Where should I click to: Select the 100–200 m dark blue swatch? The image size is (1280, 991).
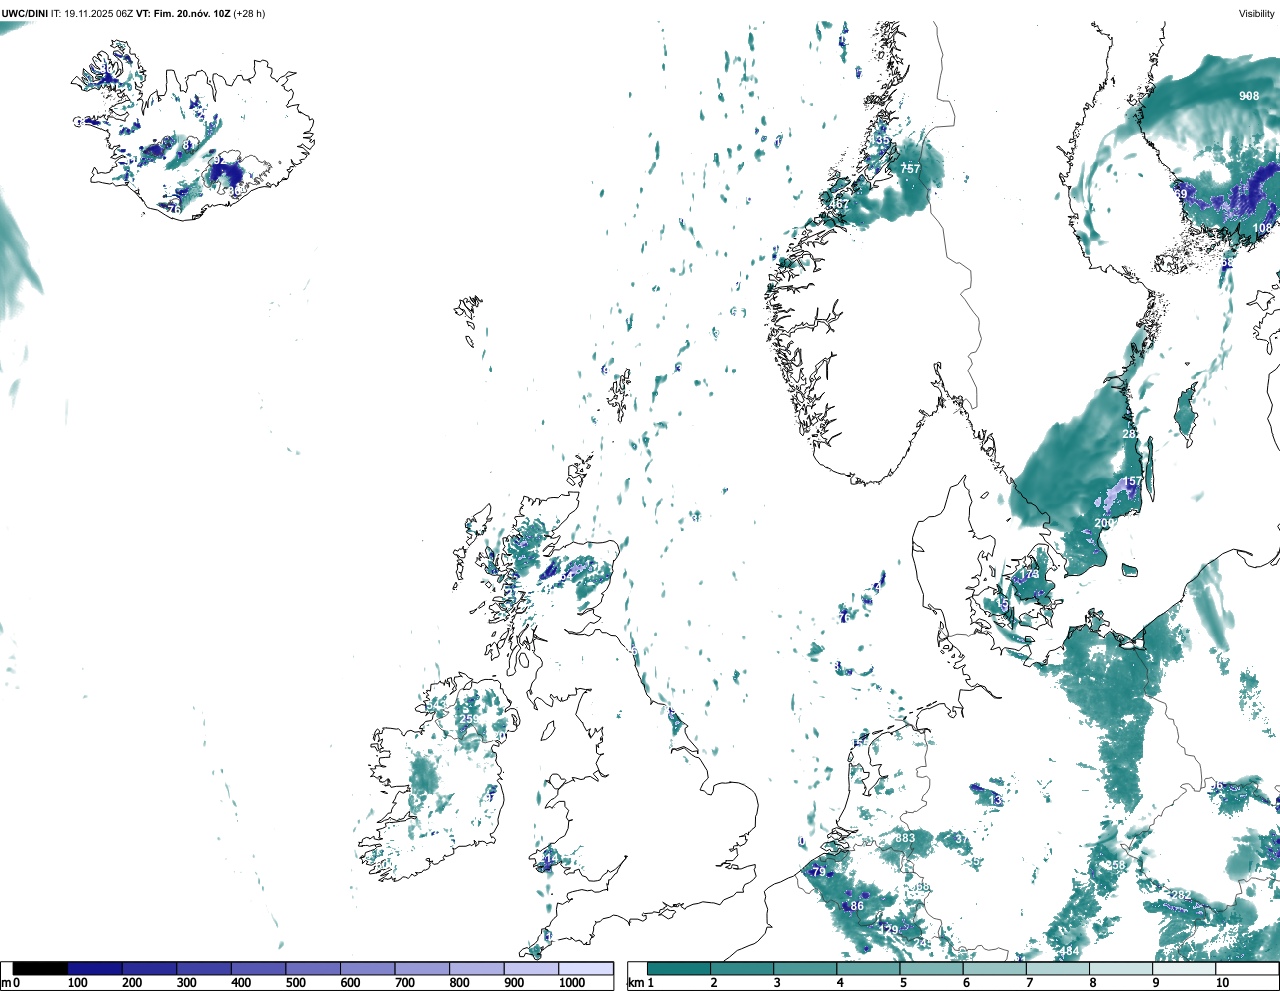[x=95, y=968]
